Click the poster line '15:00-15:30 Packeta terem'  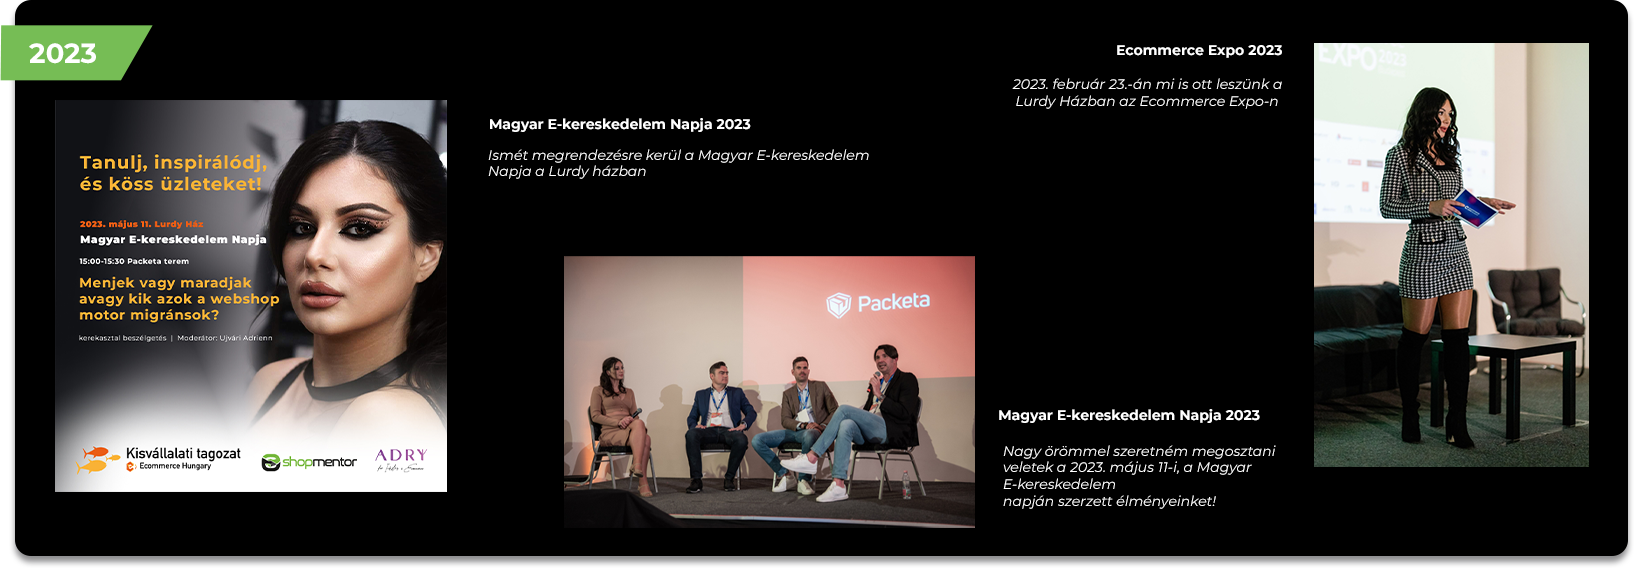134,261
